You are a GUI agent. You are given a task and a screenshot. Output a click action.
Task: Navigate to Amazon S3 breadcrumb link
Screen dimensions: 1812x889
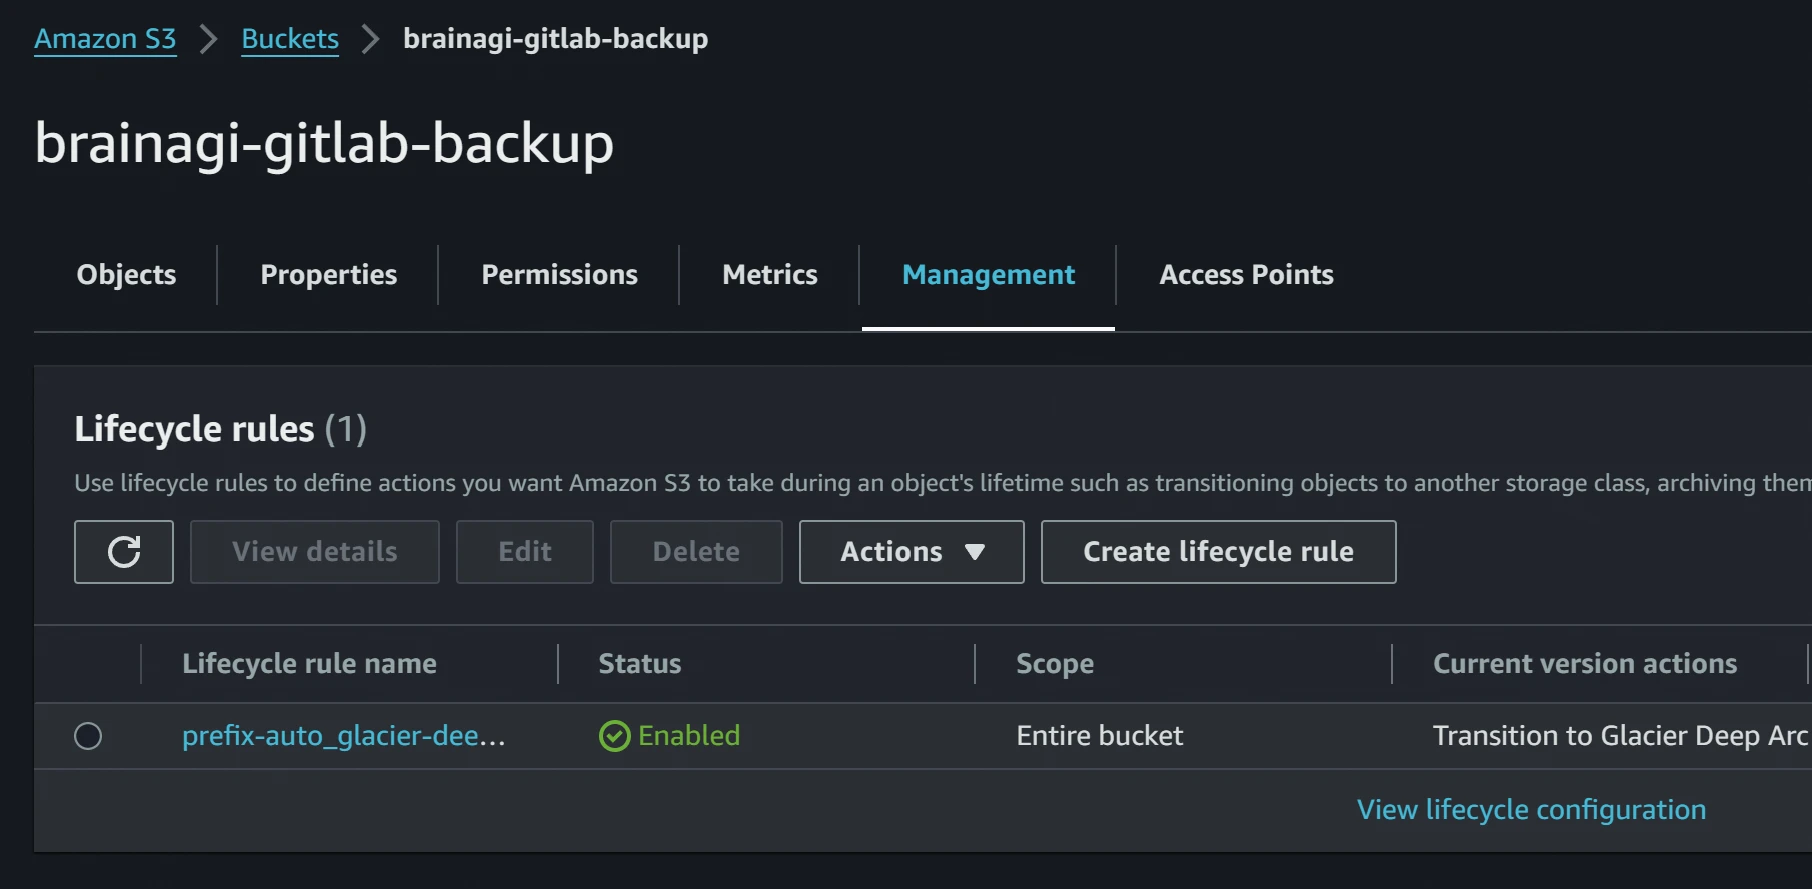(105, 39)
